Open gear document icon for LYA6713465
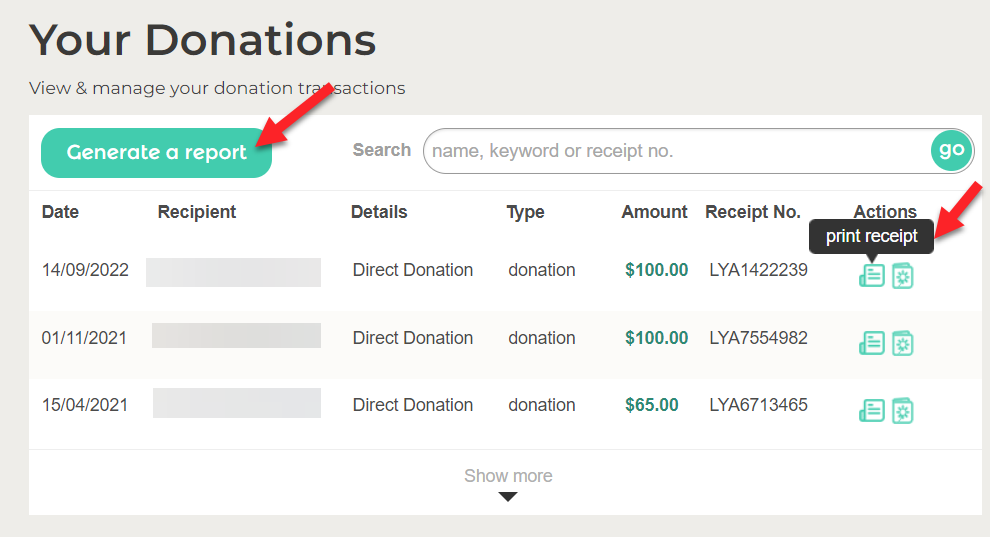990x537 pixels. (903, 411)
